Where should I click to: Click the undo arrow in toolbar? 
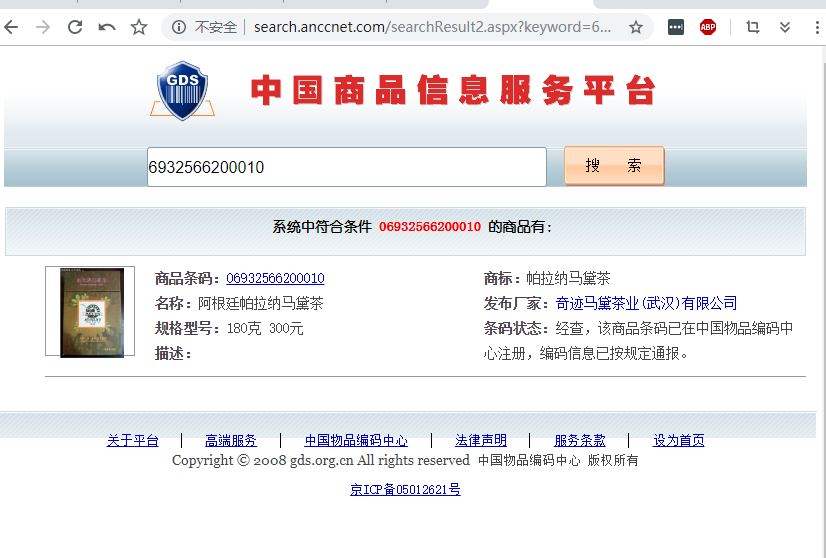[107, 27]
